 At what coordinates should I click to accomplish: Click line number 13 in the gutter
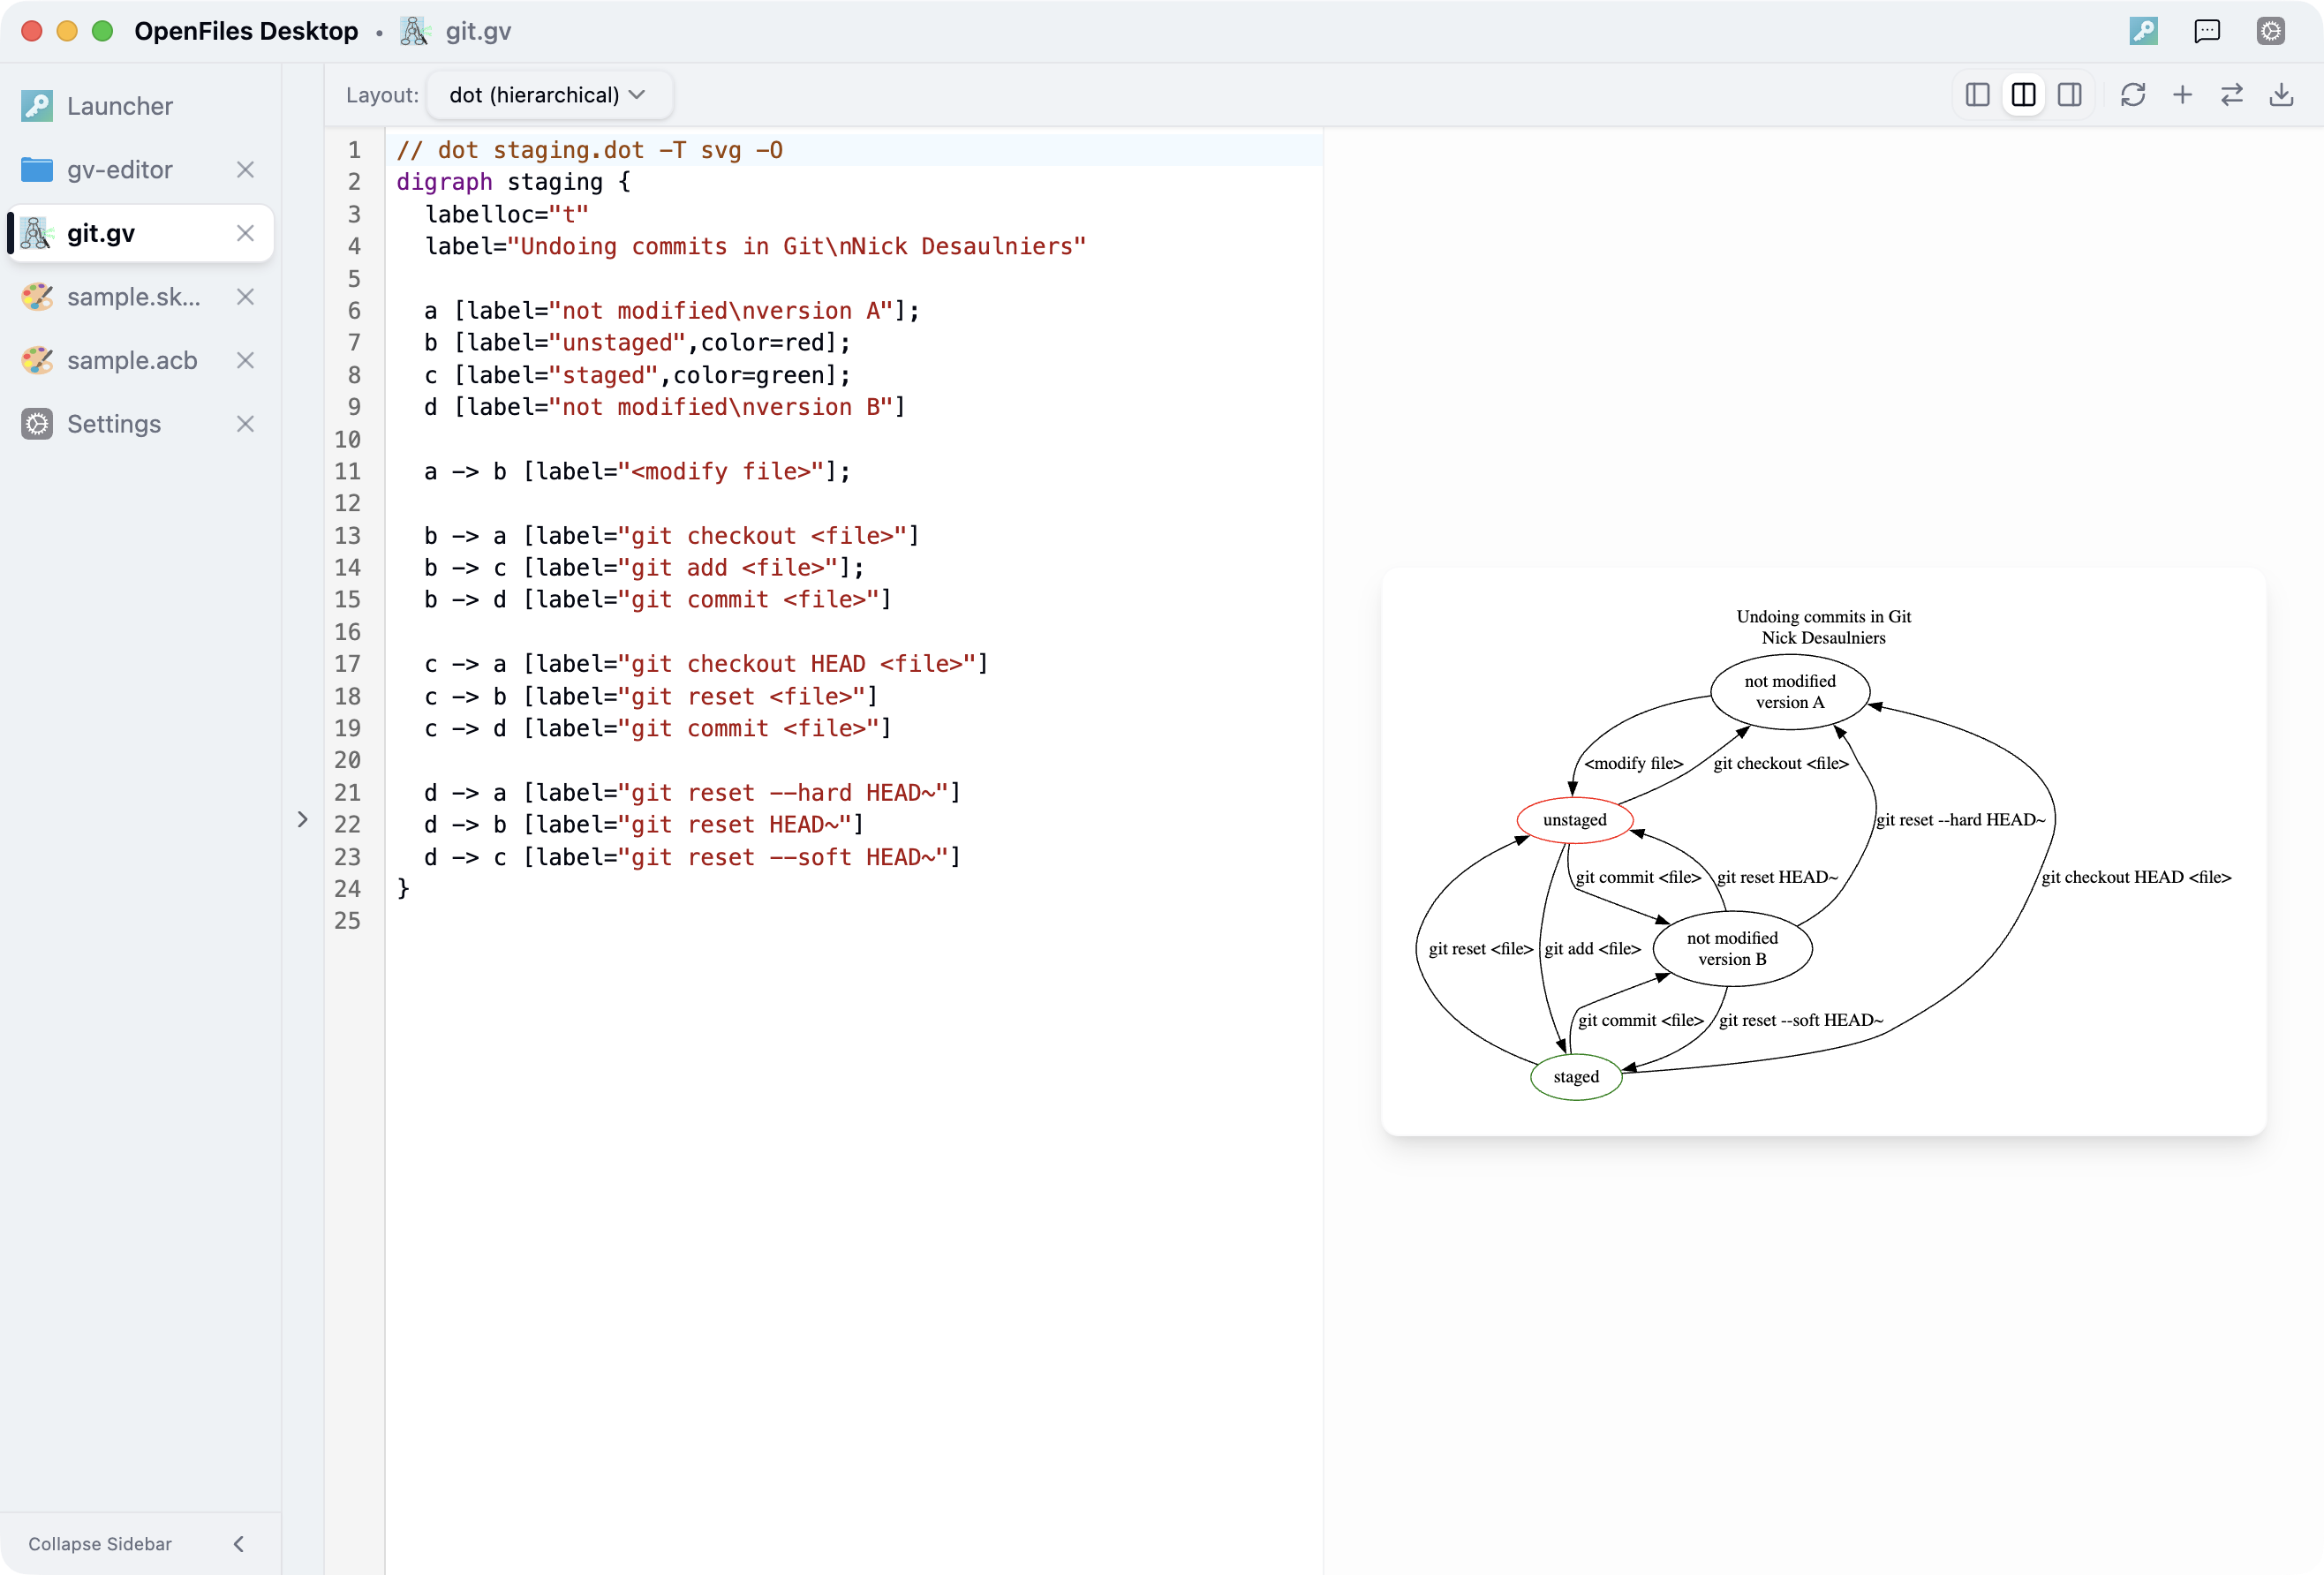point(348,536)
